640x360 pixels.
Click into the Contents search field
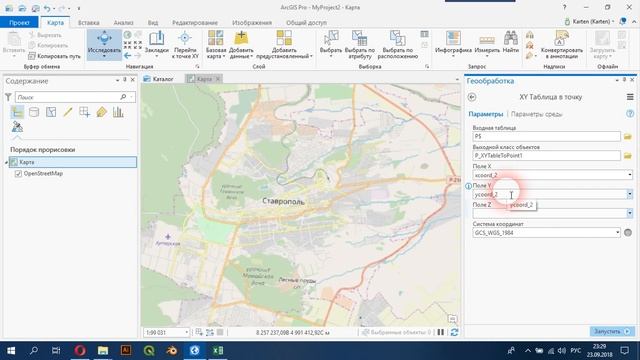67,97
